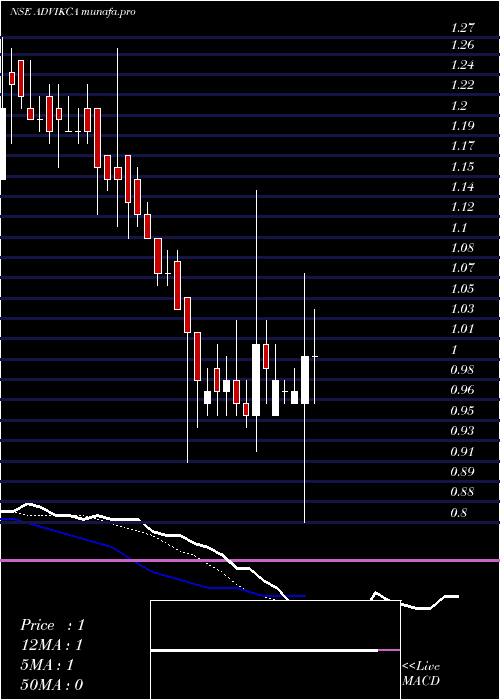Viewport: 500px width, 700px height.
Task: Click the 0.91 price axis label
Action: pyautogui.click(x=462, y=451)
